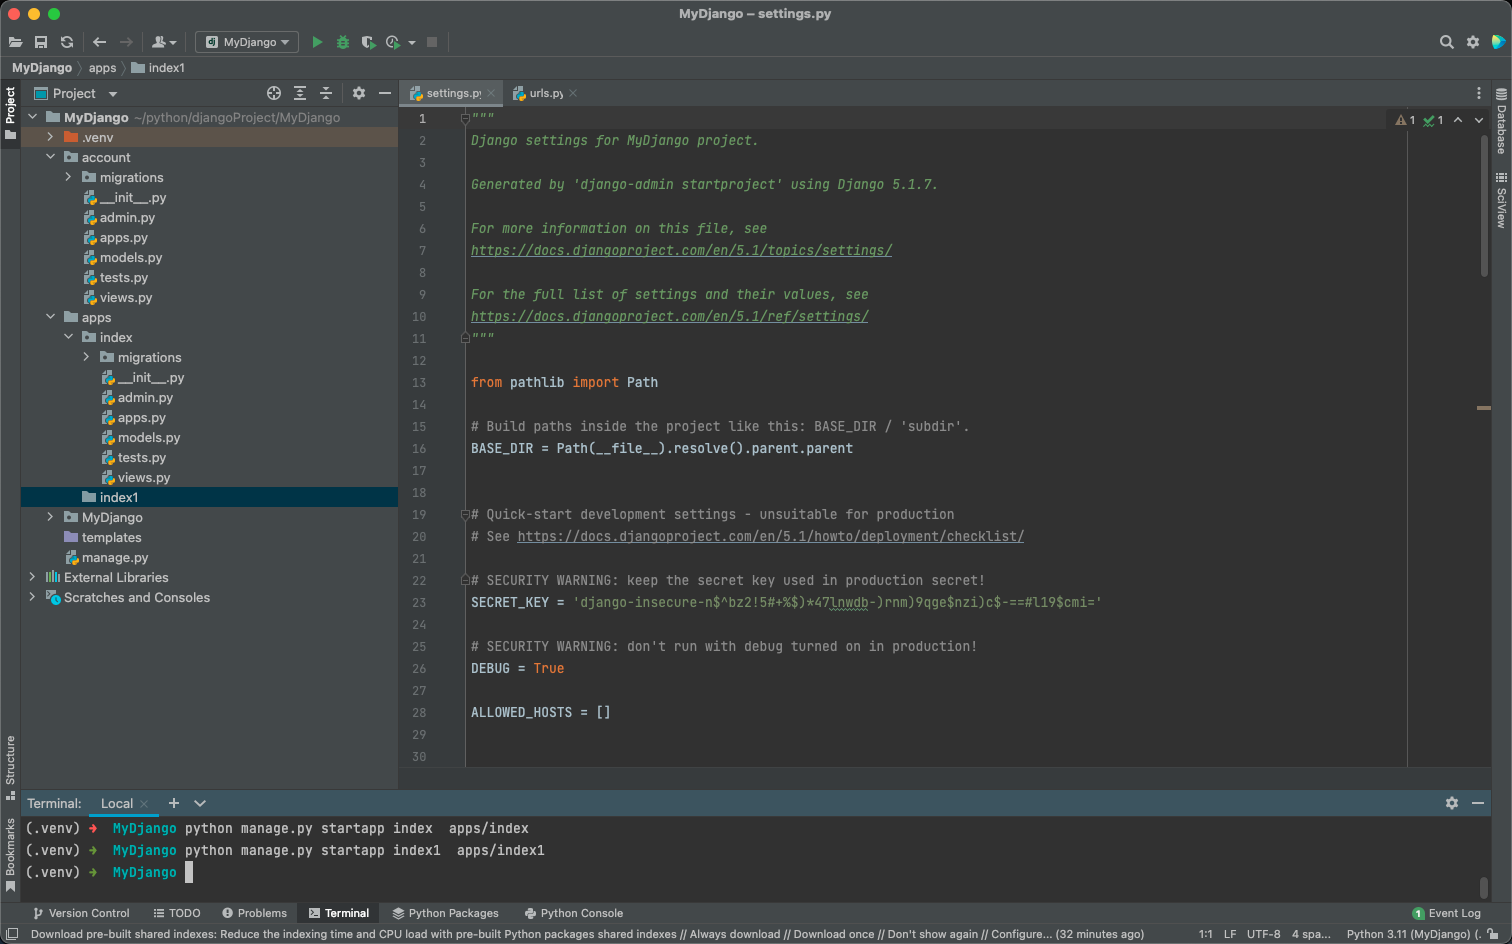Open the Event Log
1512x944 pixels.
[x=1446, y=913]
